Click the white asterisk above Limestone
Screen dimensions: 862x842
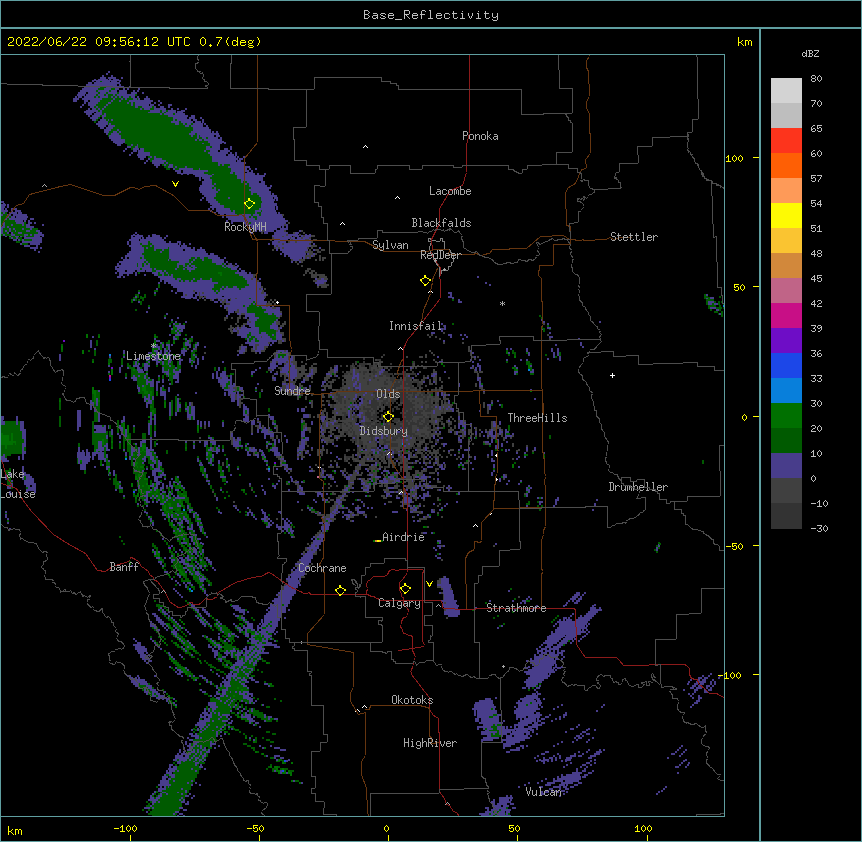click(154, 346)
